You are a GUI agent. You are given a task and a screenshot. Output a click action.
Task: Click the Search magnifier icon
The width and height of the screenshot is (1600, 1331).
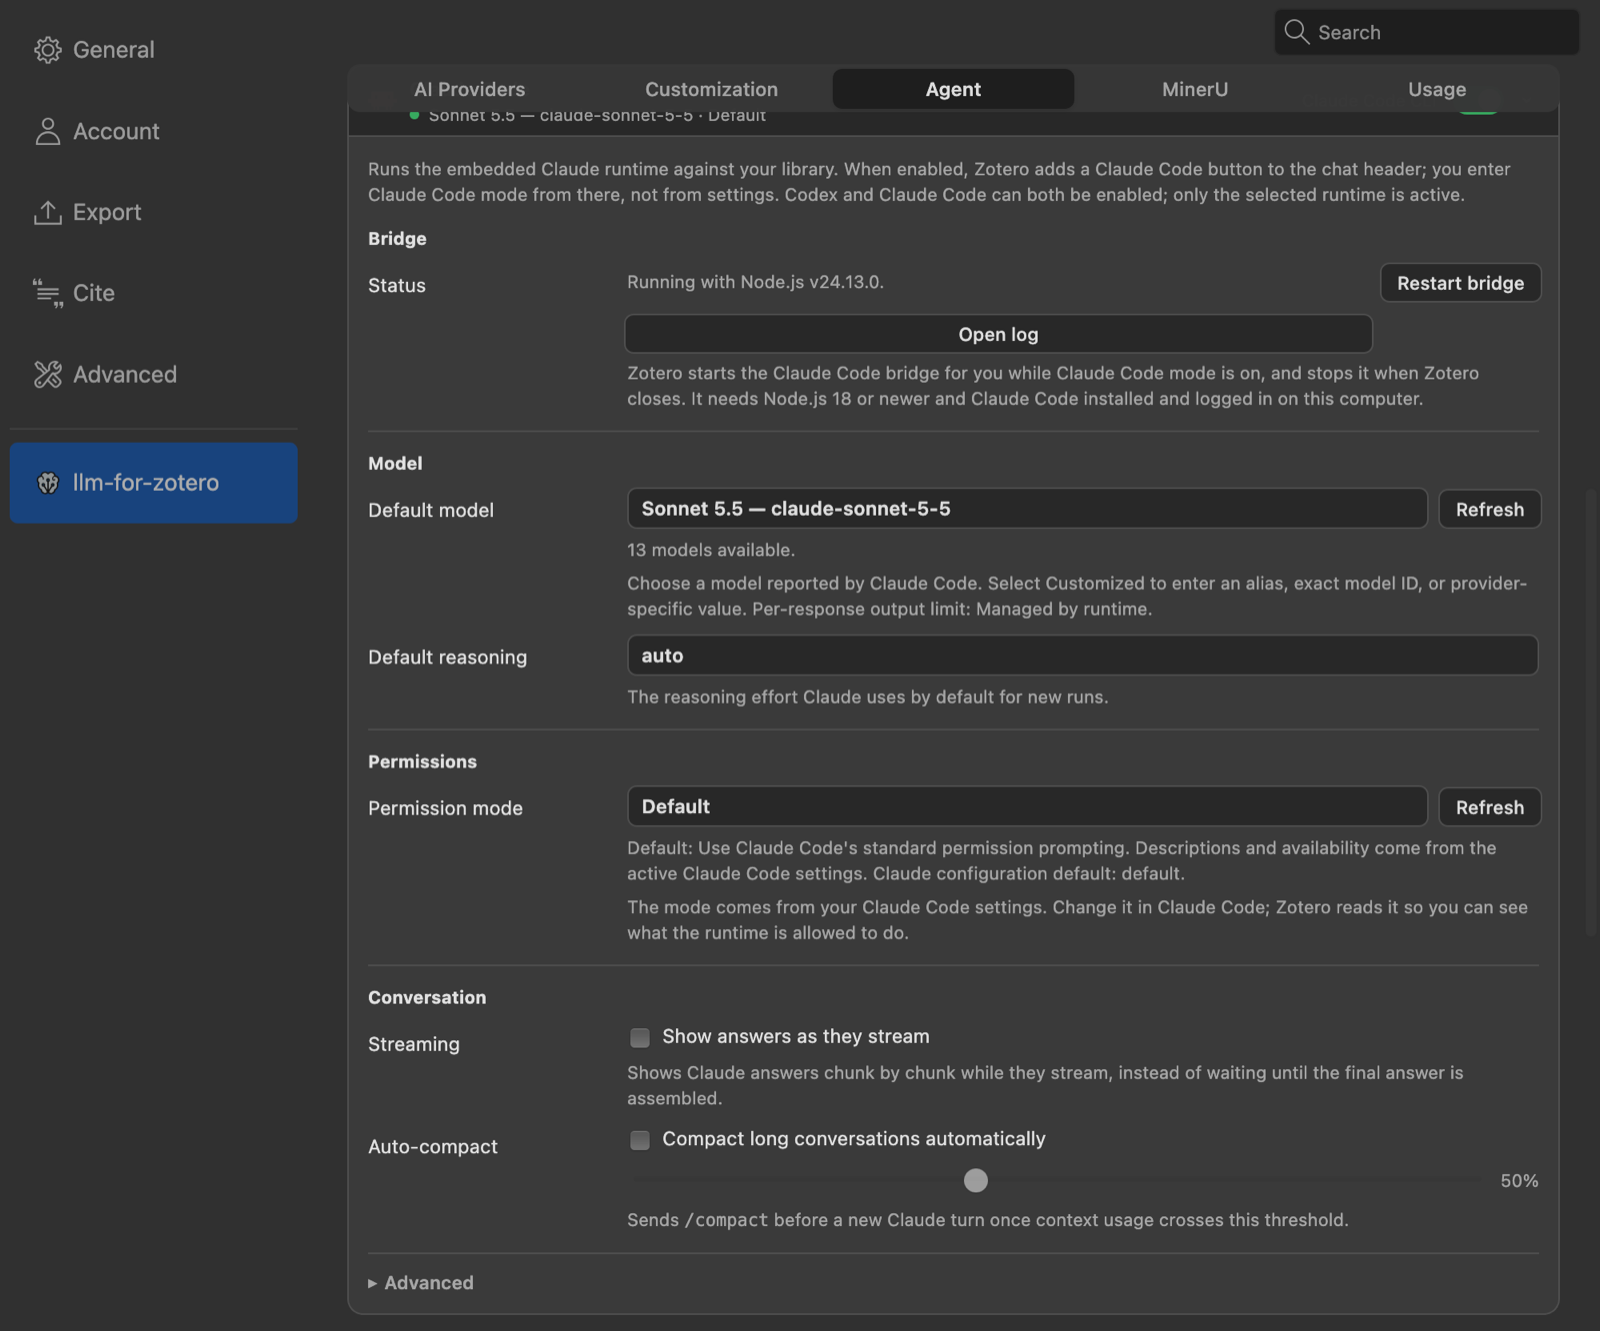tap(1296, 32)
